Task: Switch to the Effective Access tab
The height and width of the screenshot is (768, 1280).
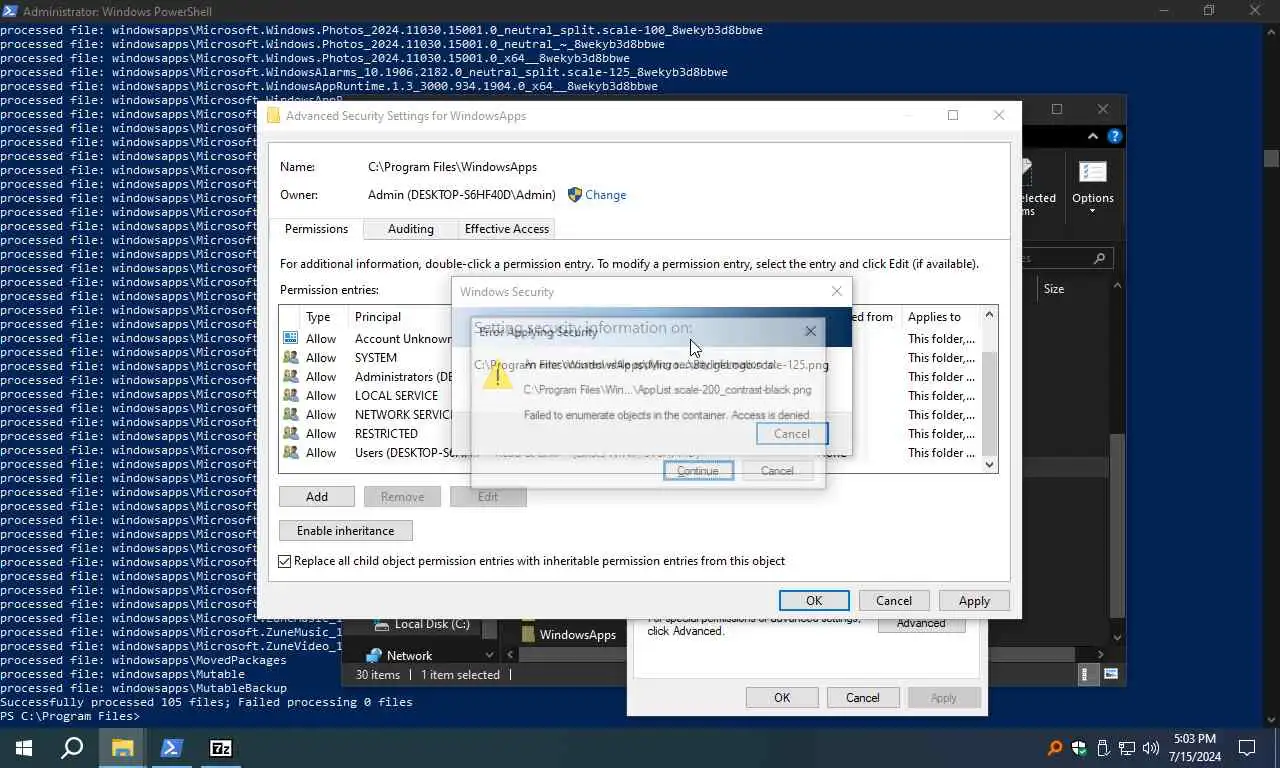Action: [506, 229]
